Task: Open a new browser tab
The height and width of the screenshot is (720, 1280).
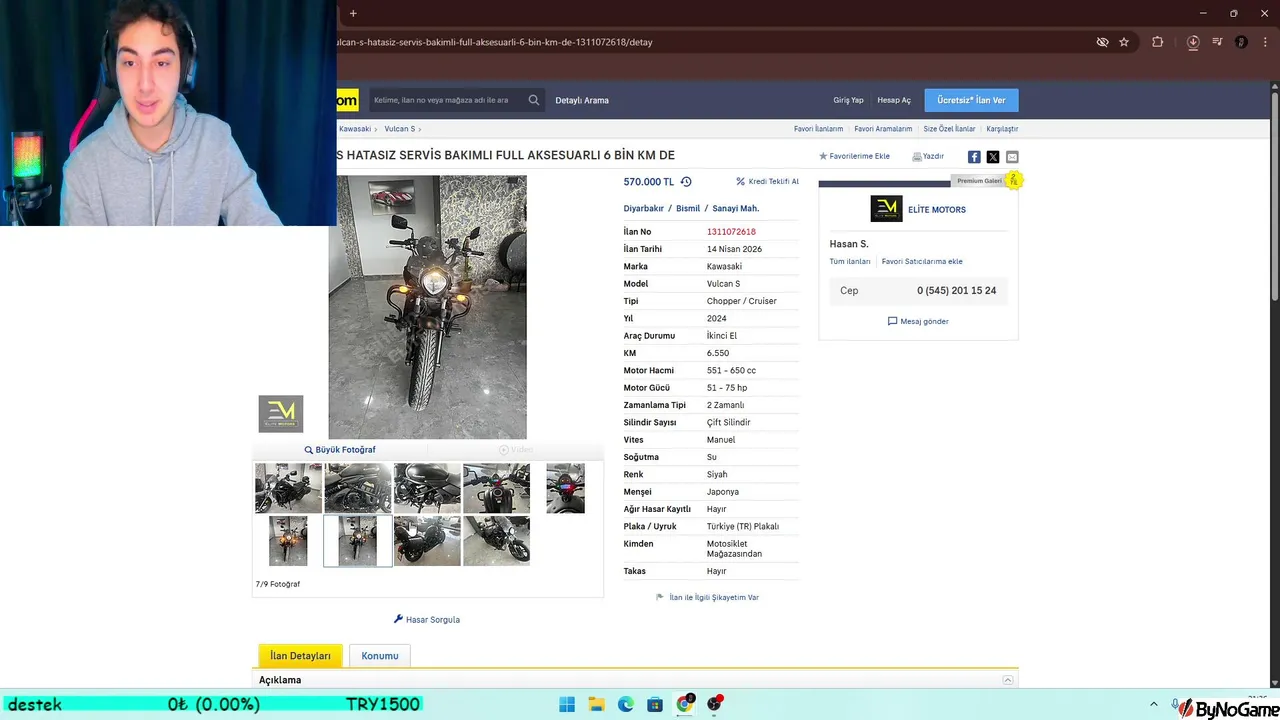Action: (x=353, y=13)
